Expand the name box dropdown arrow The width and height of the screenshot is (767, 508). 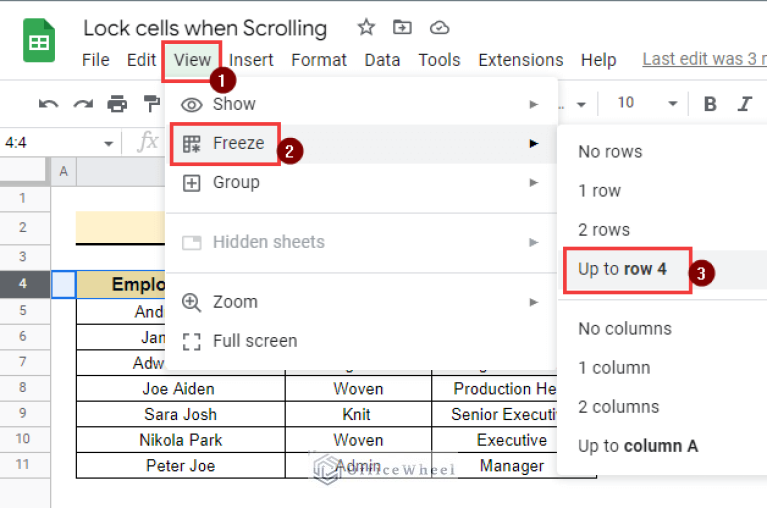(x=108, y=143)
